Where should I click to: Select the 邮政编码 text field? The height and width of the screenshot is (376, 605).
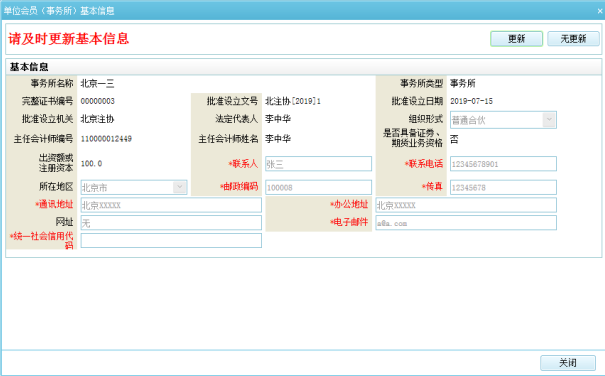point(318,187)
